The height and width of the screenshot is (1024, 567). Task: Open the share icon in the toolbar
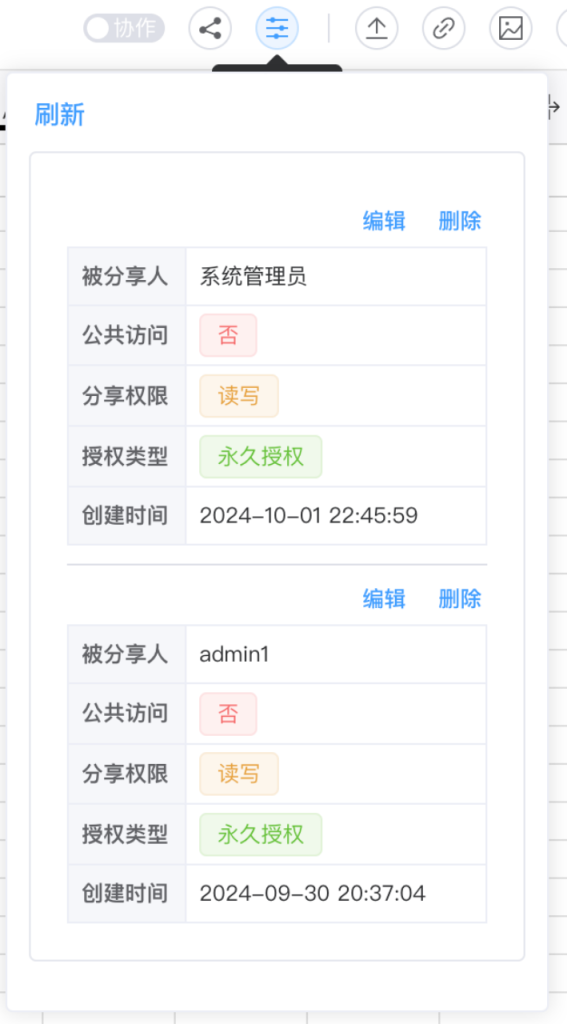pyautogui.click(x=210, y=29)
